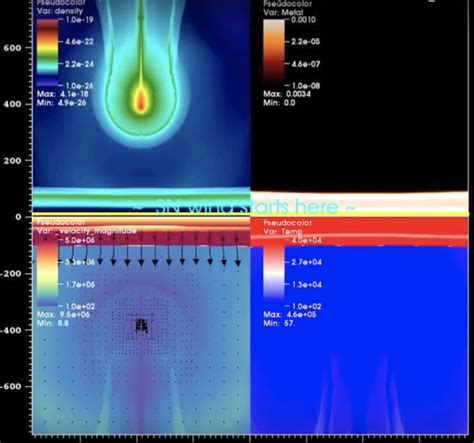Click the Temp legend value 4.0e+04

click(307, 240)
